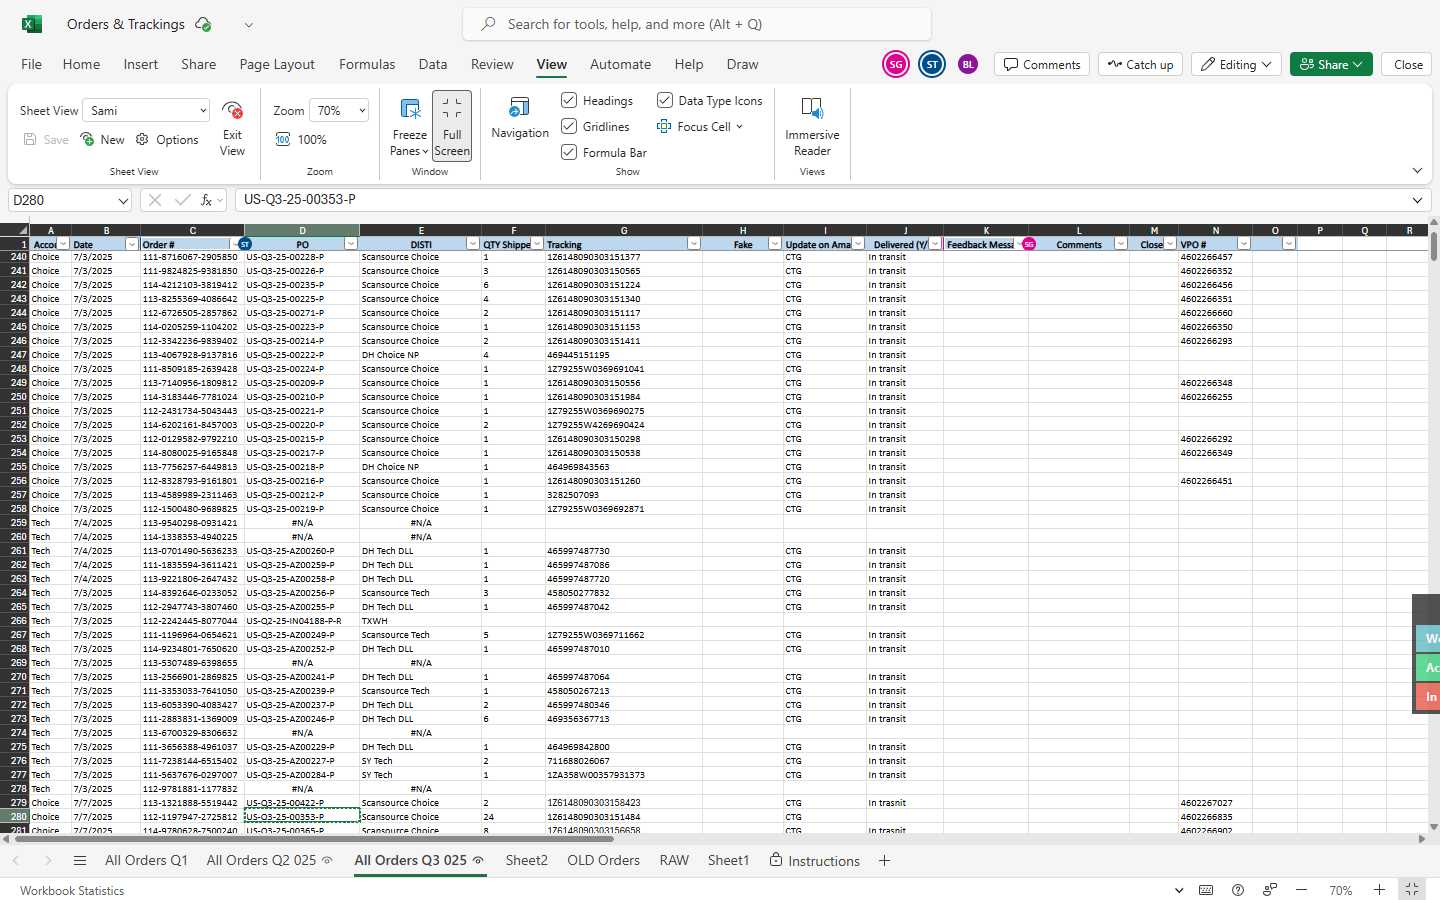Reset zoom with the 100% button

point(301,140)
